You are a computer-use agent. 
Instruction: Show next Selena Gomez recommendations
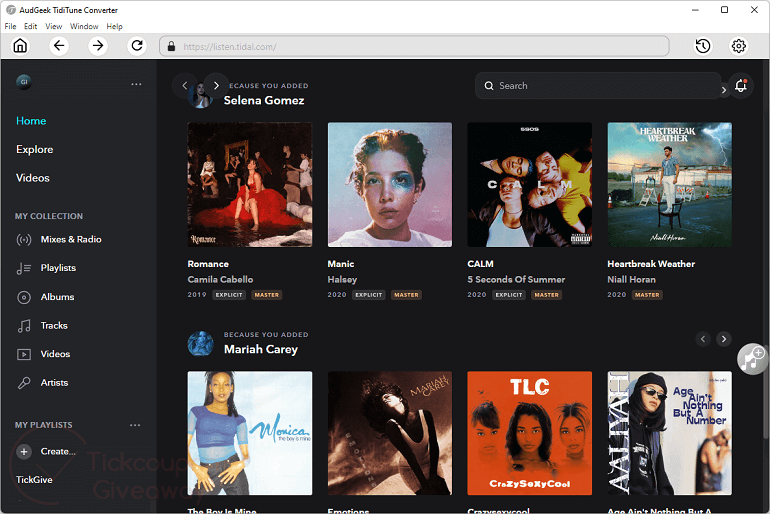tap(216, 85)
